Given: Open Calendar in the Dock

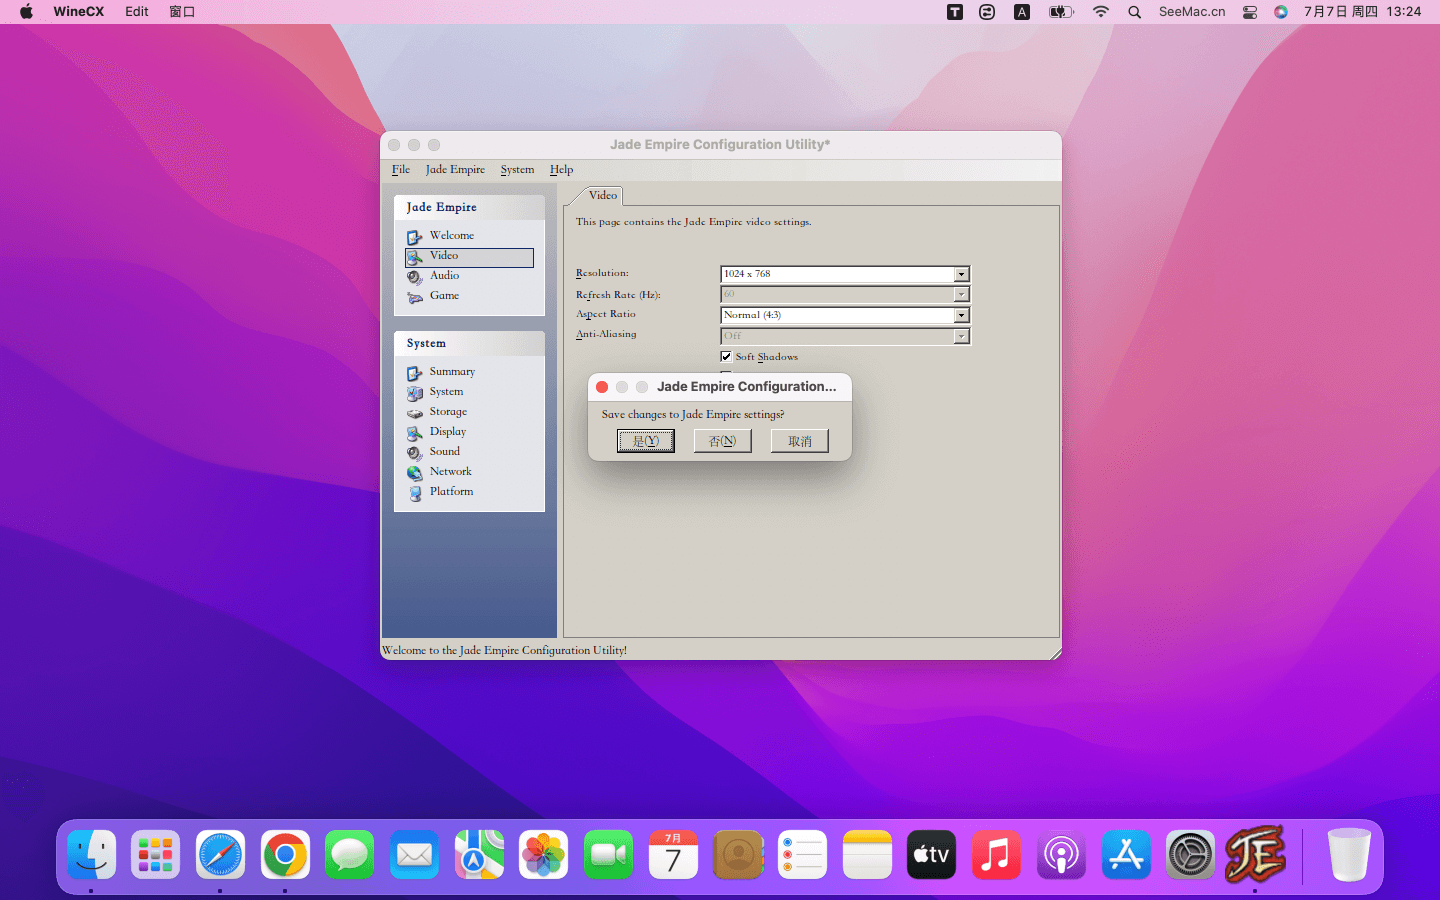Looking at the screenshot, I should coord(673,855).
